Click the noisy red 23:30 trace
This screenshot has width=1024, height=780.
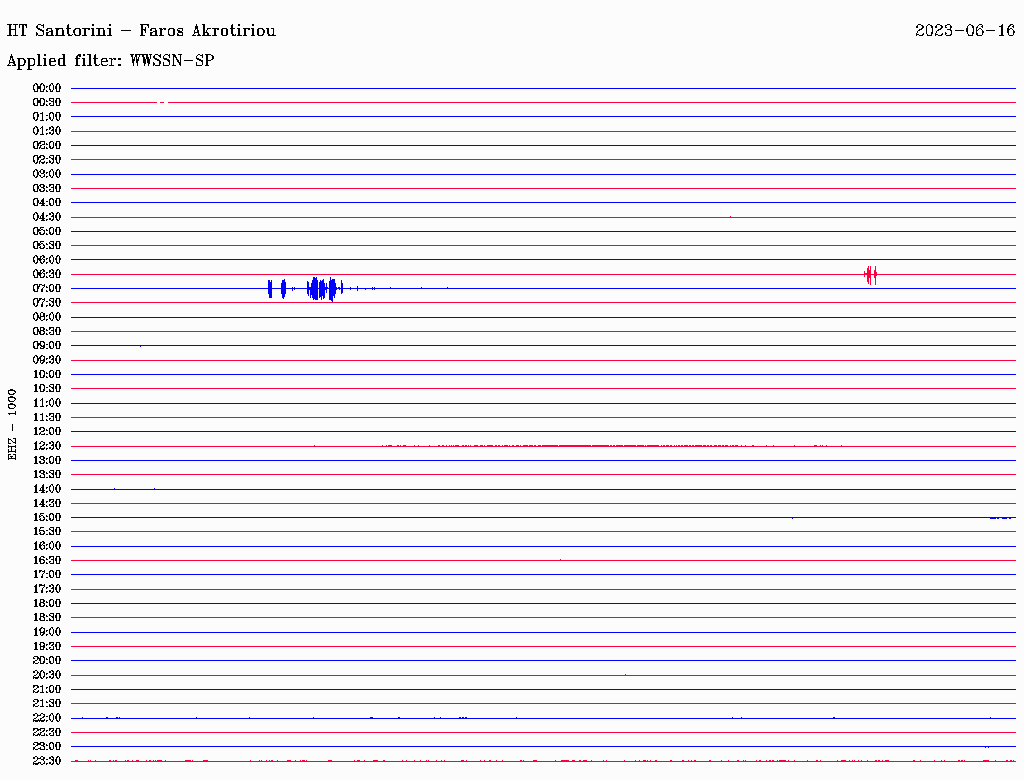click(543, 761)
